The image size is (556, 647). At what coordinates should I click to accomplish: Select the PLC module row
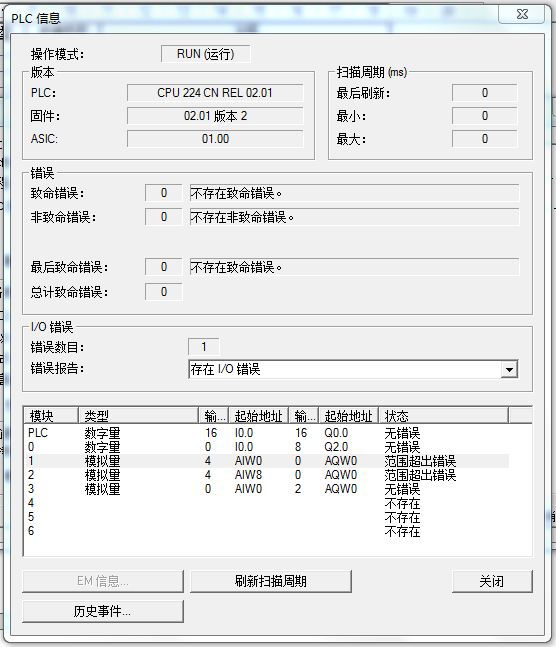266,433
